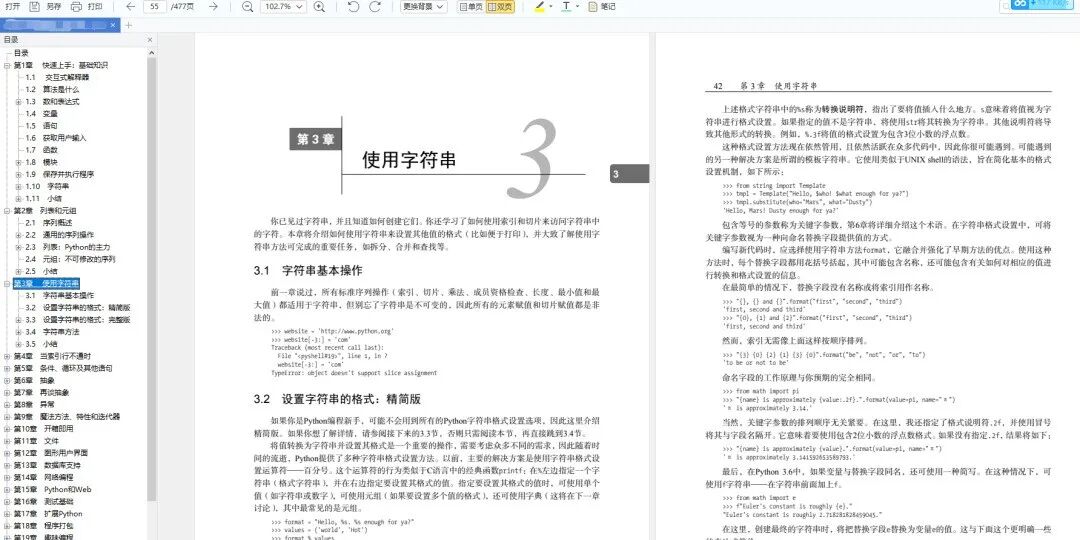Viewport: 1080px width, 540px height.
Task: Click the outline scrollbar up arrow
Action: pyautogui.click(x=152, y=52)
